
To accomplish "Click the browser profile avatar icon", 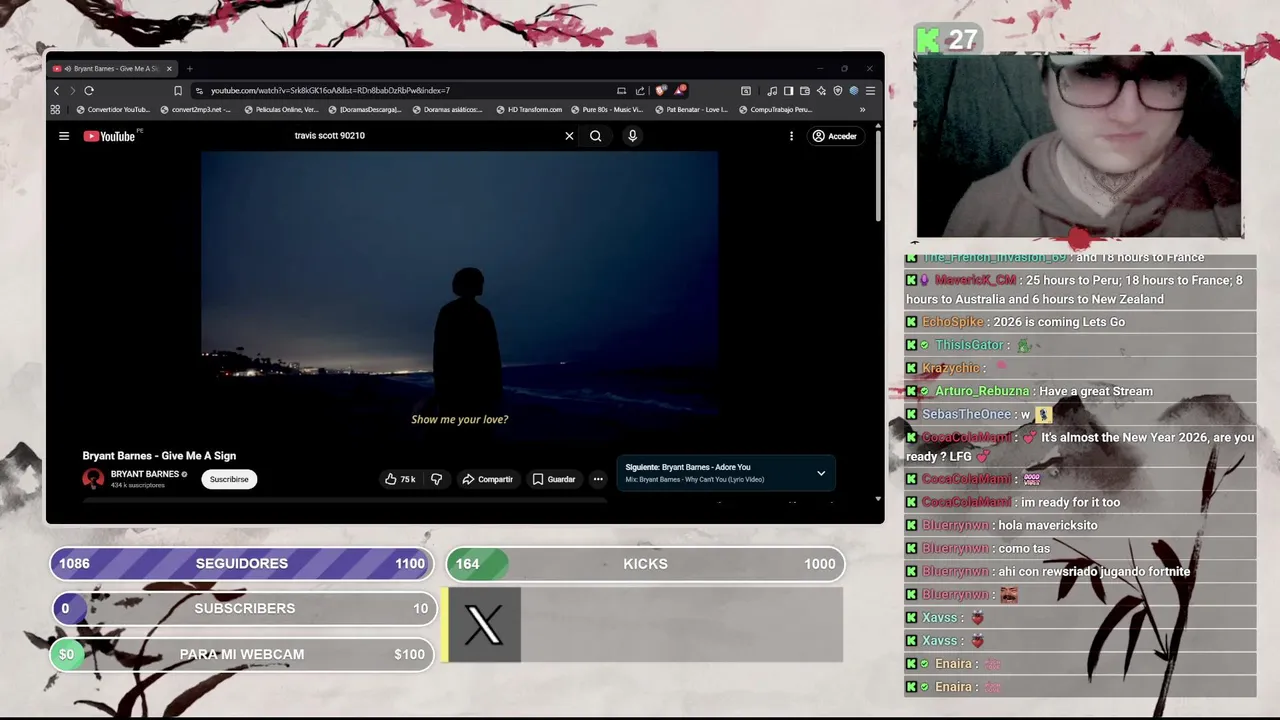I will [x=853, y=90].
